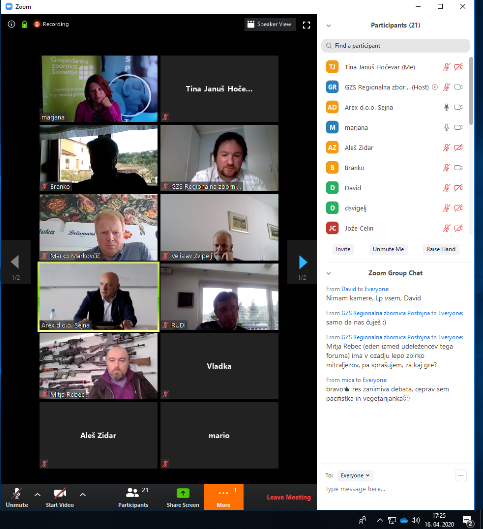Open video options arrow beside Start Video

pos(83,495)
